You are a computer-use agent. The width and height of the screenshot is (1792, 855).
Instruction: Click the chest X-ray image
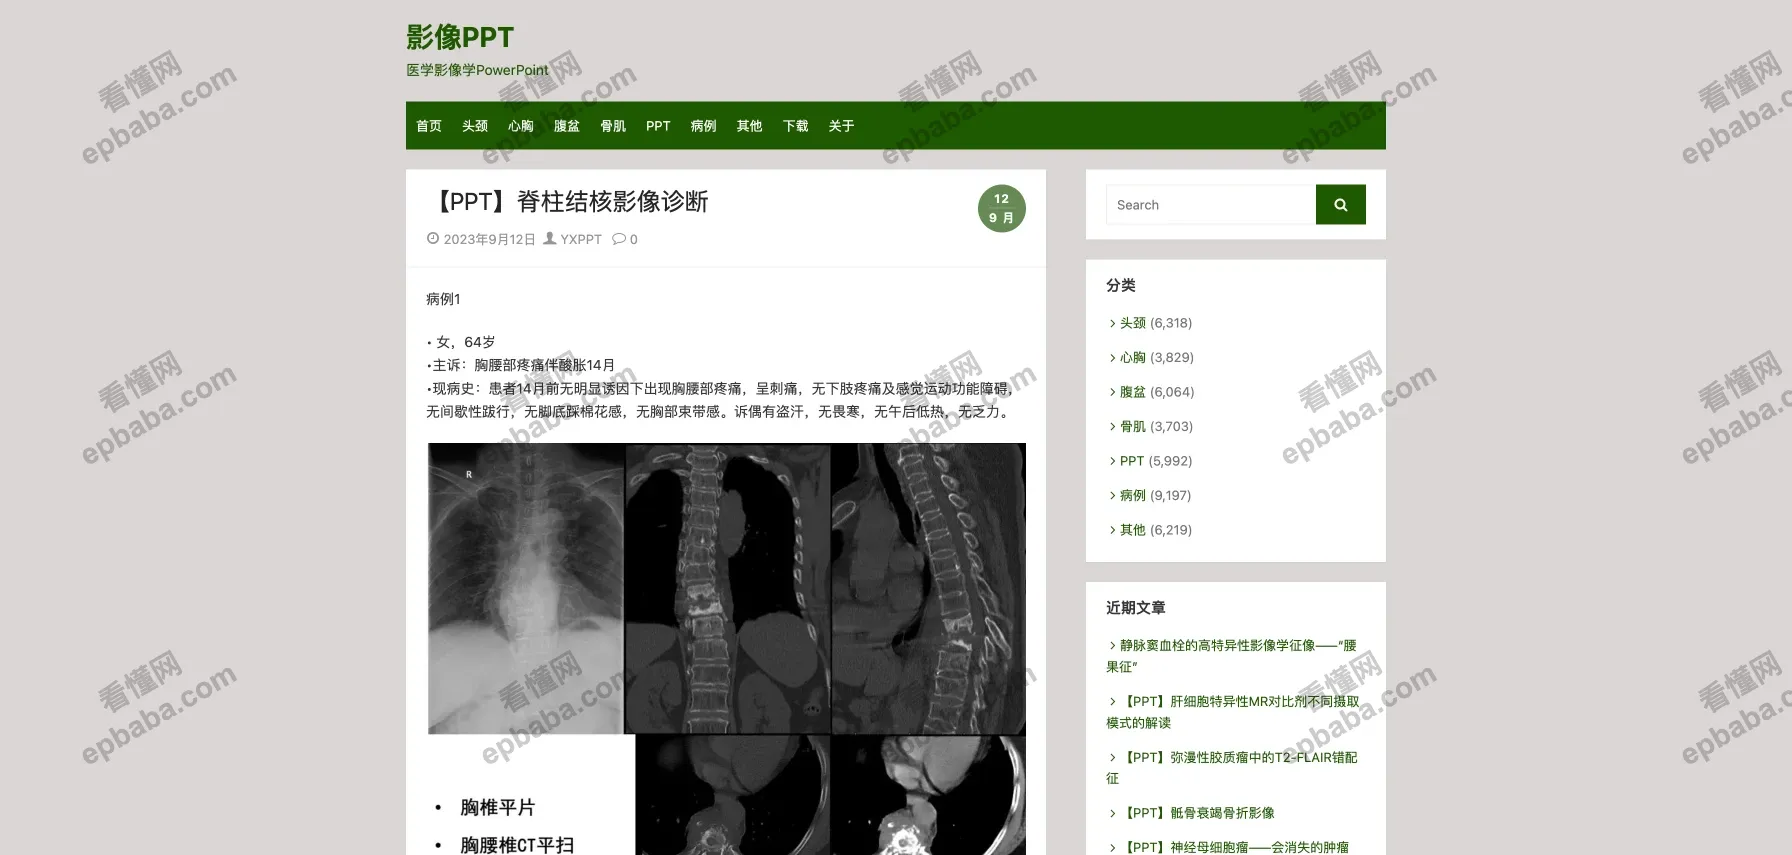coord(526,589)
